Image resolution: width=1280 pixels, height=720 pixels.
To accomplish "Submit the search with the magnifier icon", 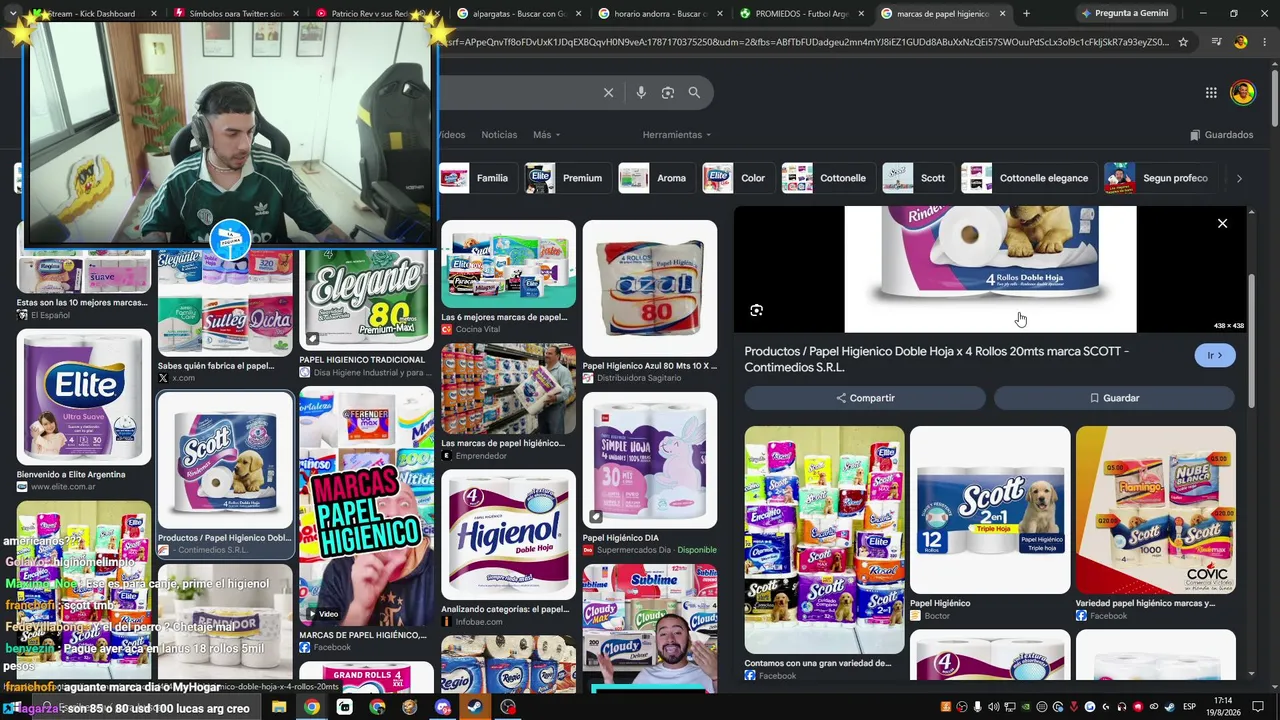I will [x=694, y=93].
